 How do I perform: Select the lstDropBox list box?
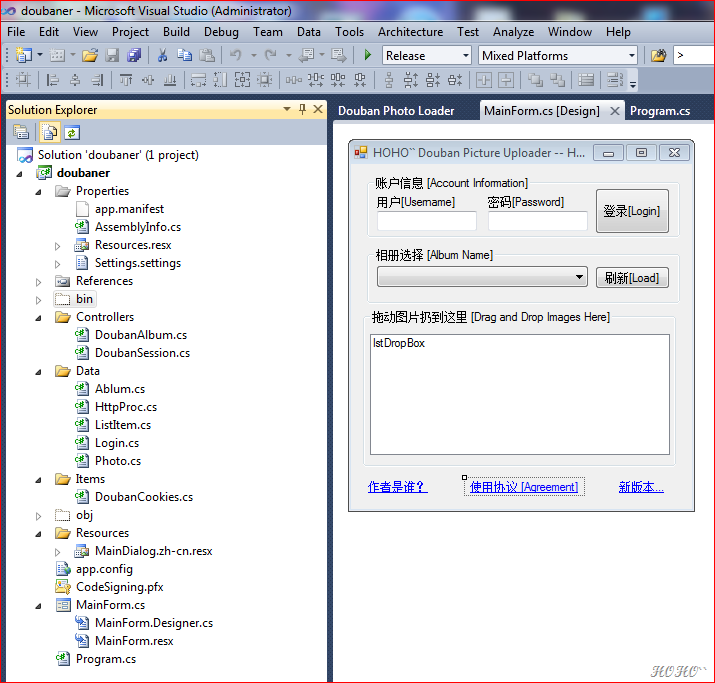tap(520, 394)
